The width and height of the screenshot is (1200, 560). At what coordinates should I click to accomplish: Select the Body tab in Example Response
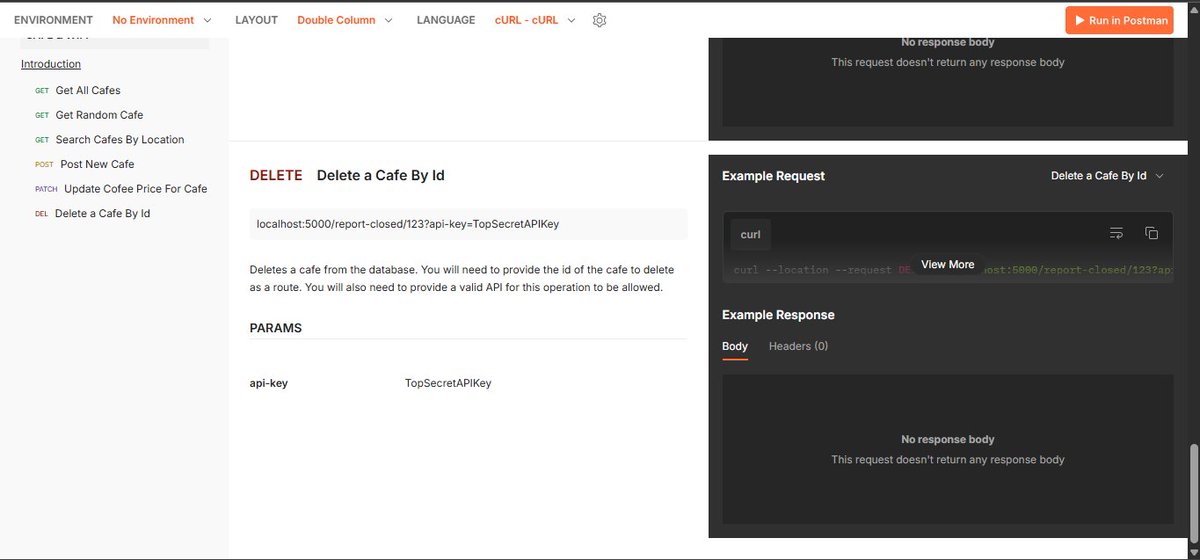point(735,346)
